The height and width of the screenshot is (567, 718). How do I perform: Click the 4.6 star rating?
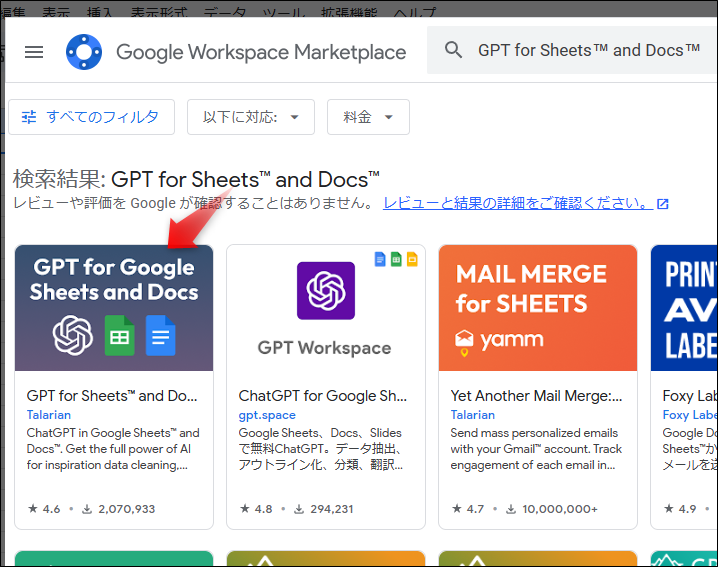(44, 509)
